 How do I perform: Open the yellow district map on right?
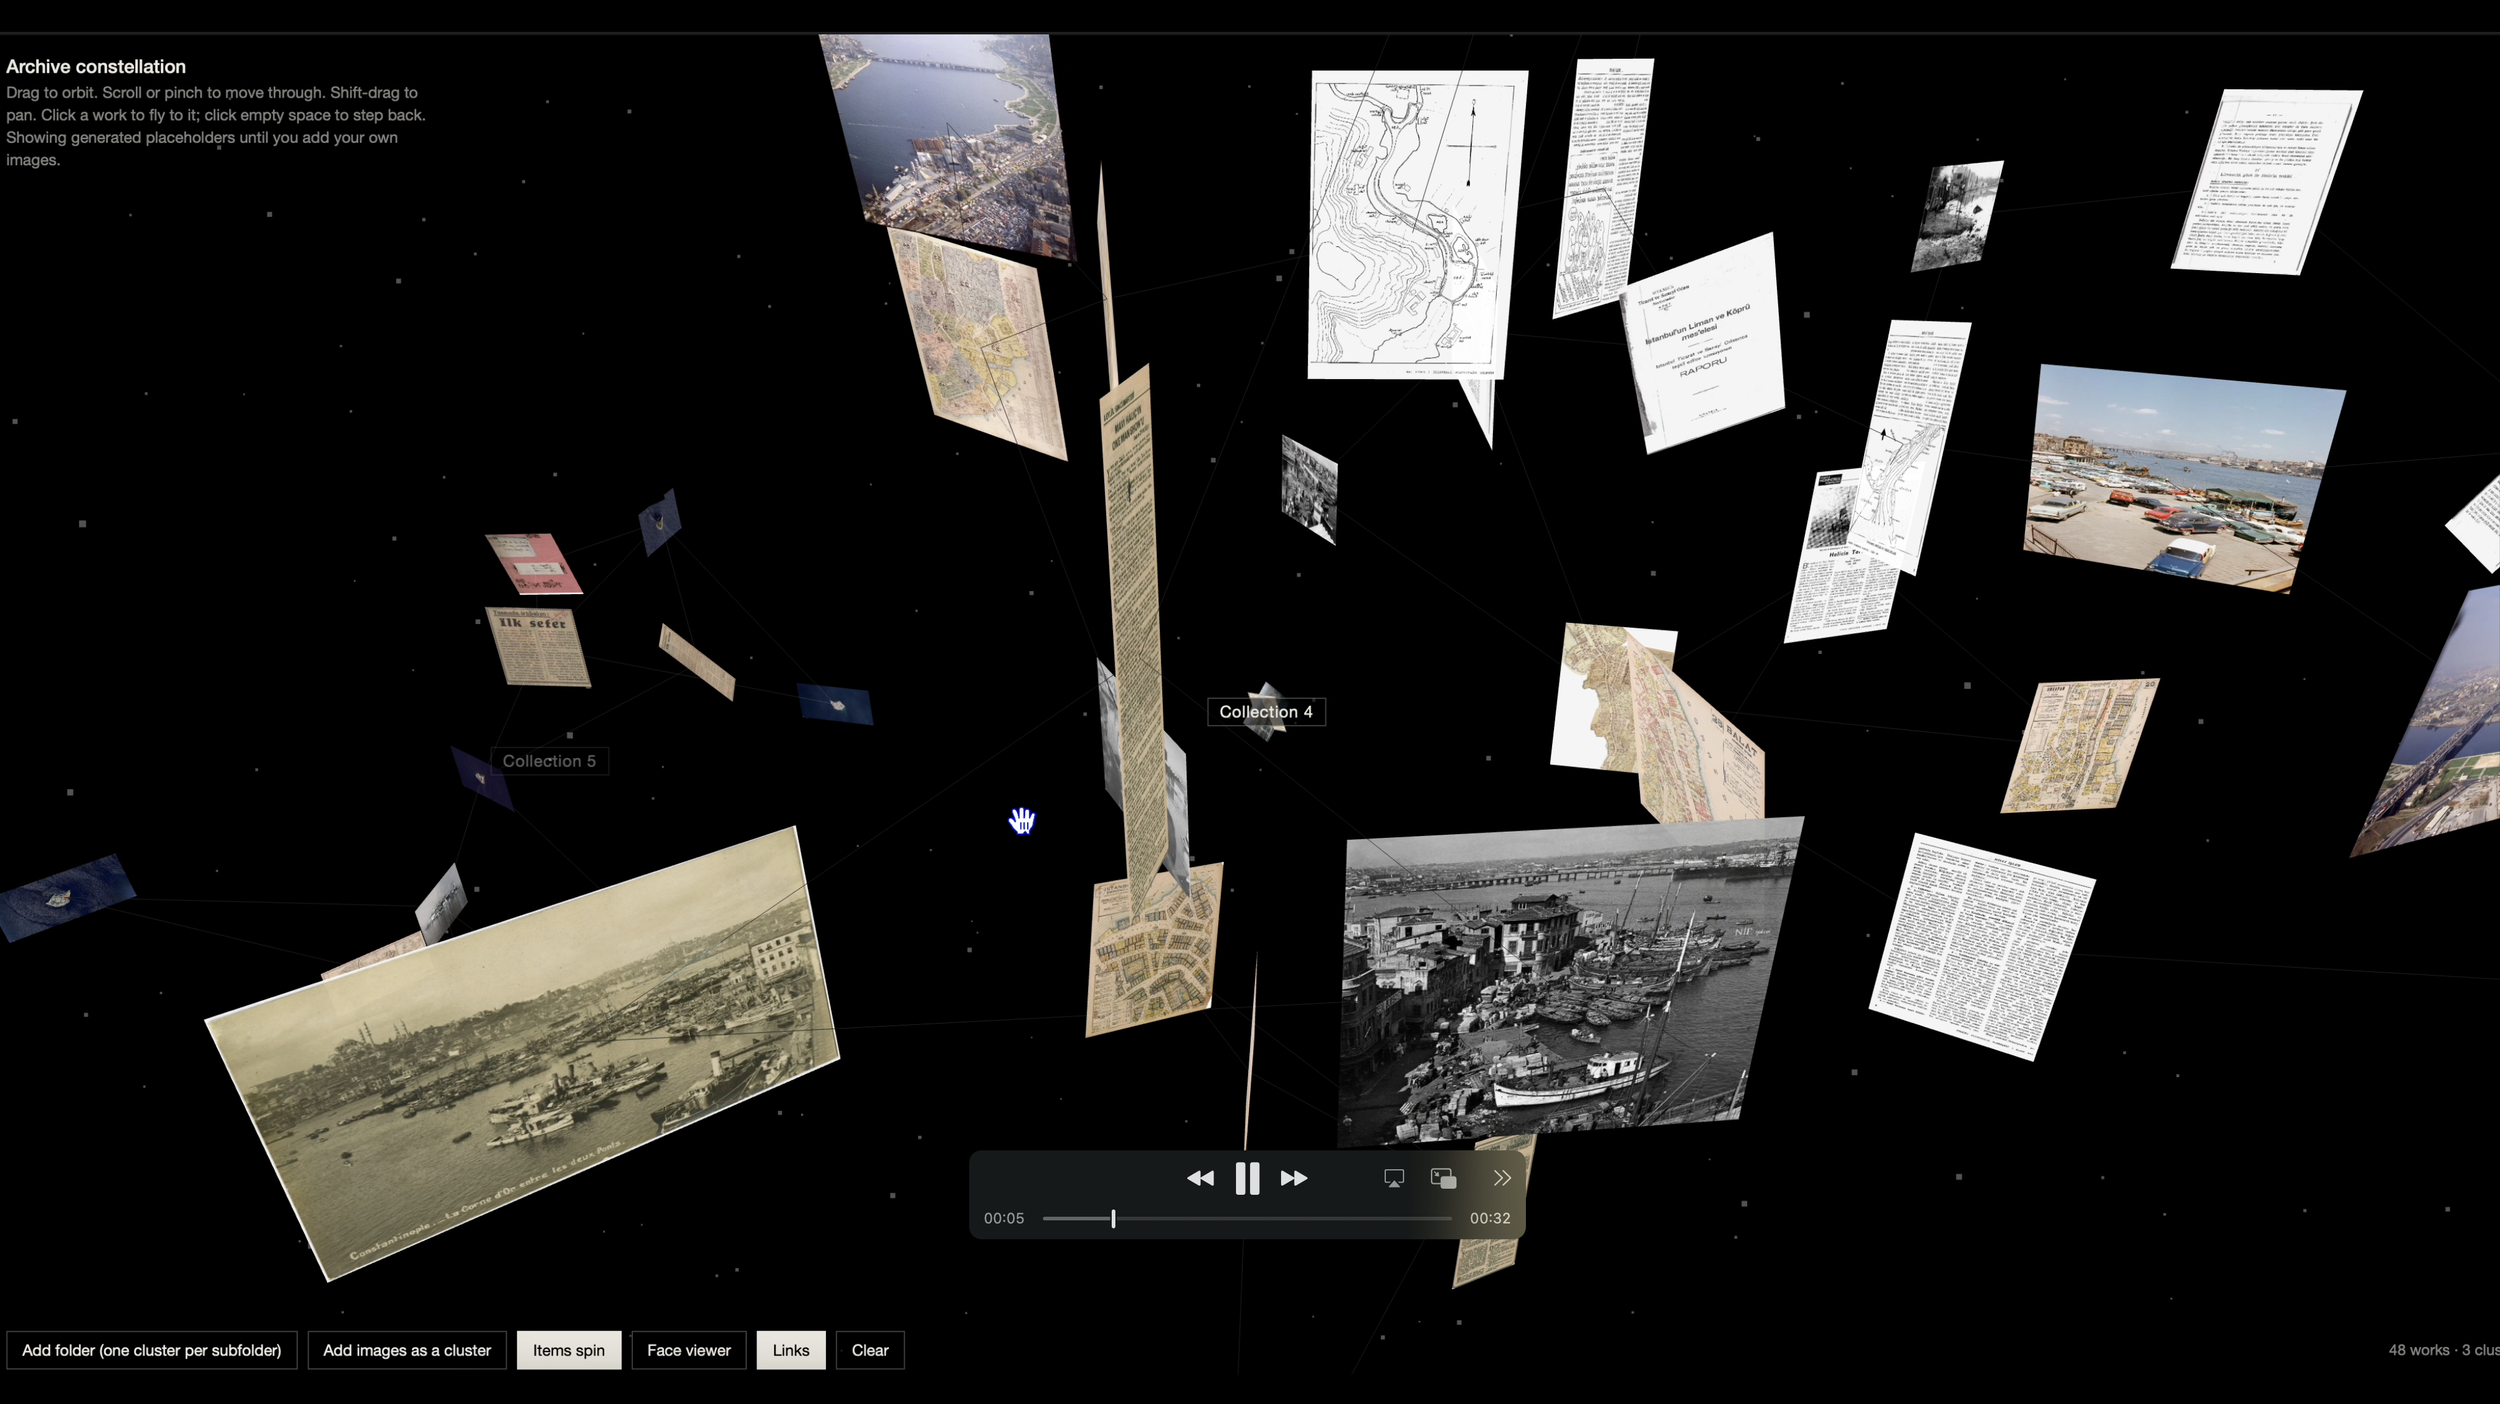click(2079, 746)
